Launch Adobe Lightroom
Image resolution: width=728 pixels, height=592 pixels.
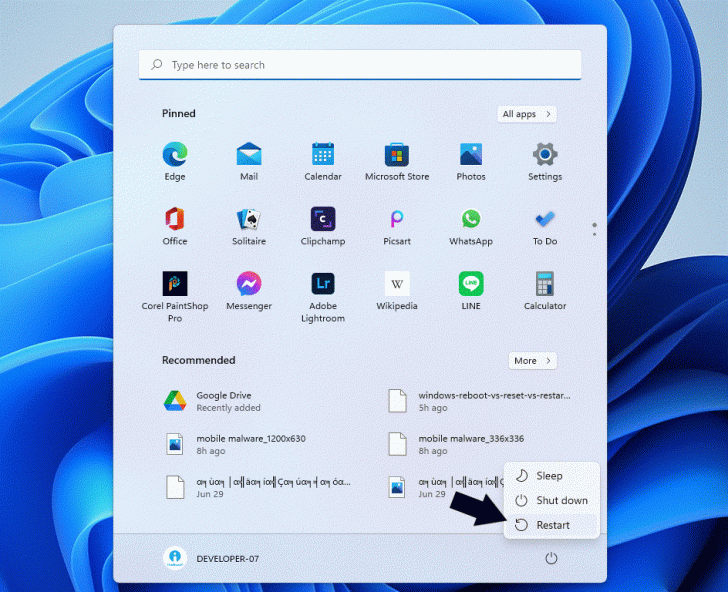coord(323,297)
